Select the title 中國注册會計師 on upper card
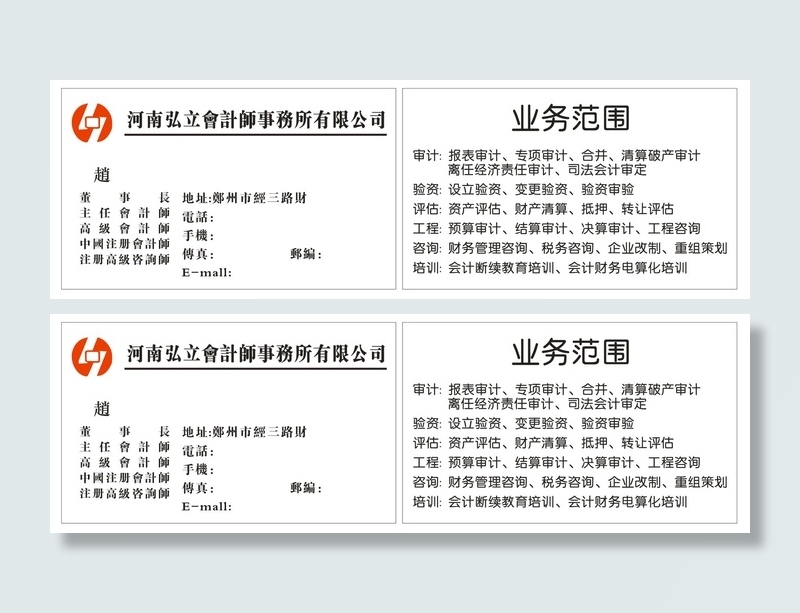 124,243
